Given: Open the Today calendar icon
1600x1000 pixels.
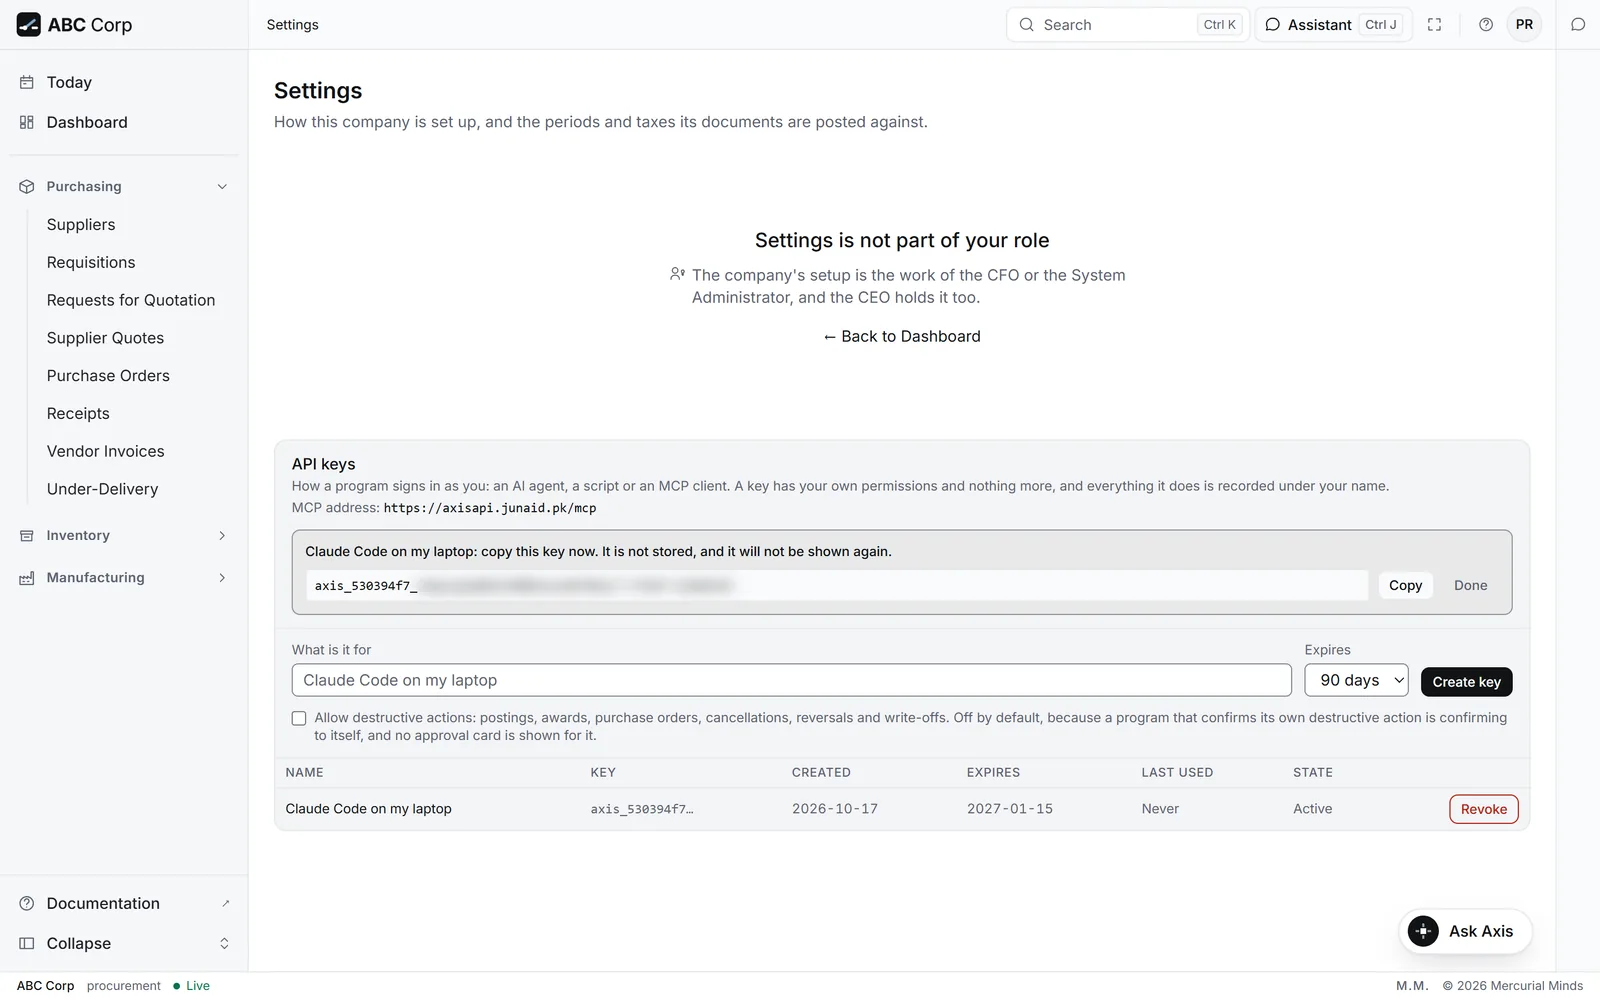Looking at the screenshot, I should [27, 83].
